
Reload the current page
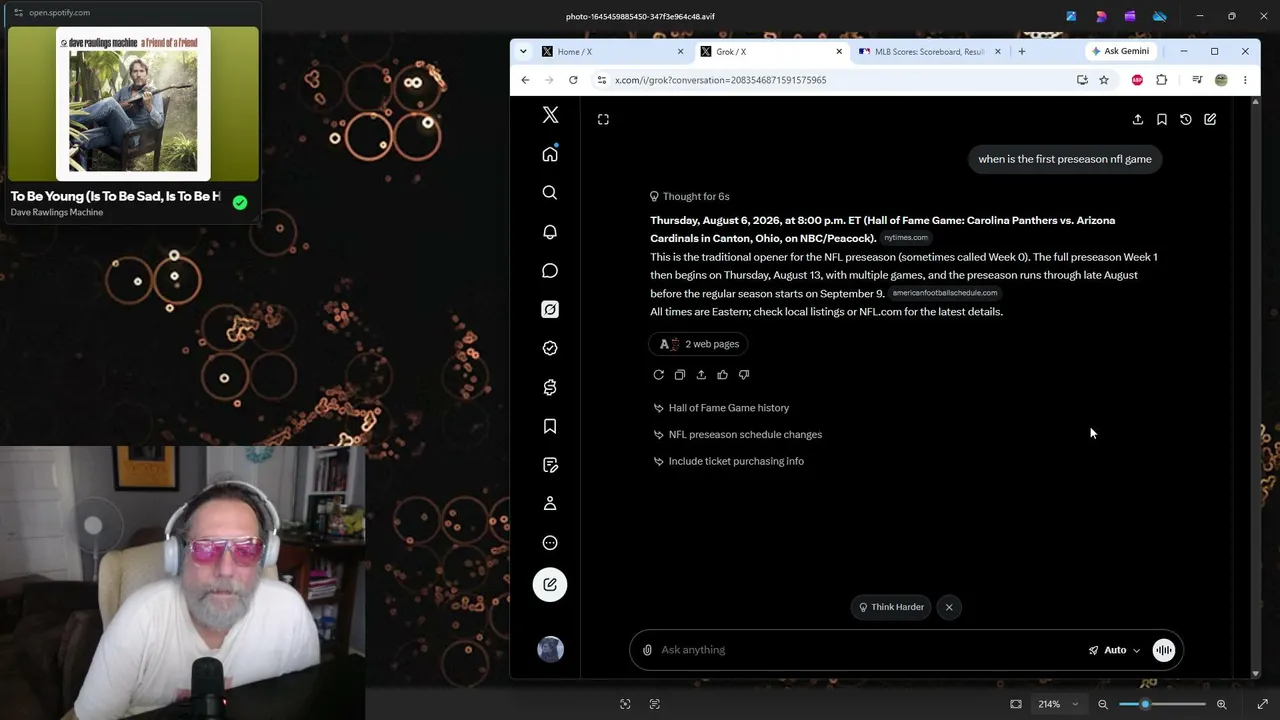point(573,80)
